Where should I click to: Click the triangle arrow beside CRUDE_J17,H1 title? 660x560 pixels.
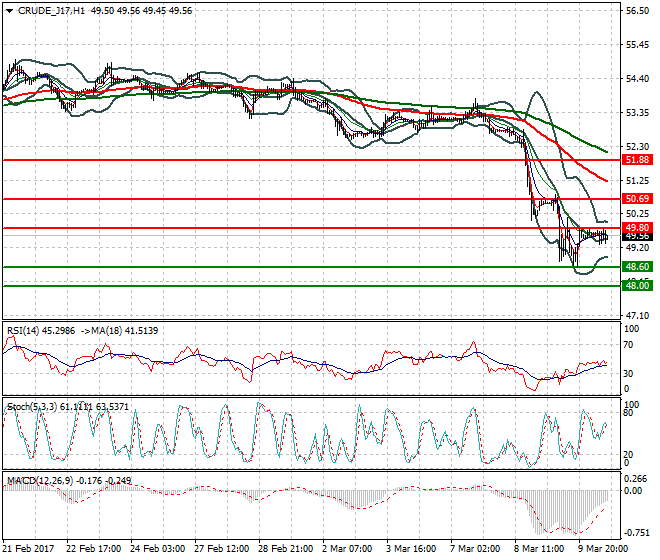coord(10,11)
